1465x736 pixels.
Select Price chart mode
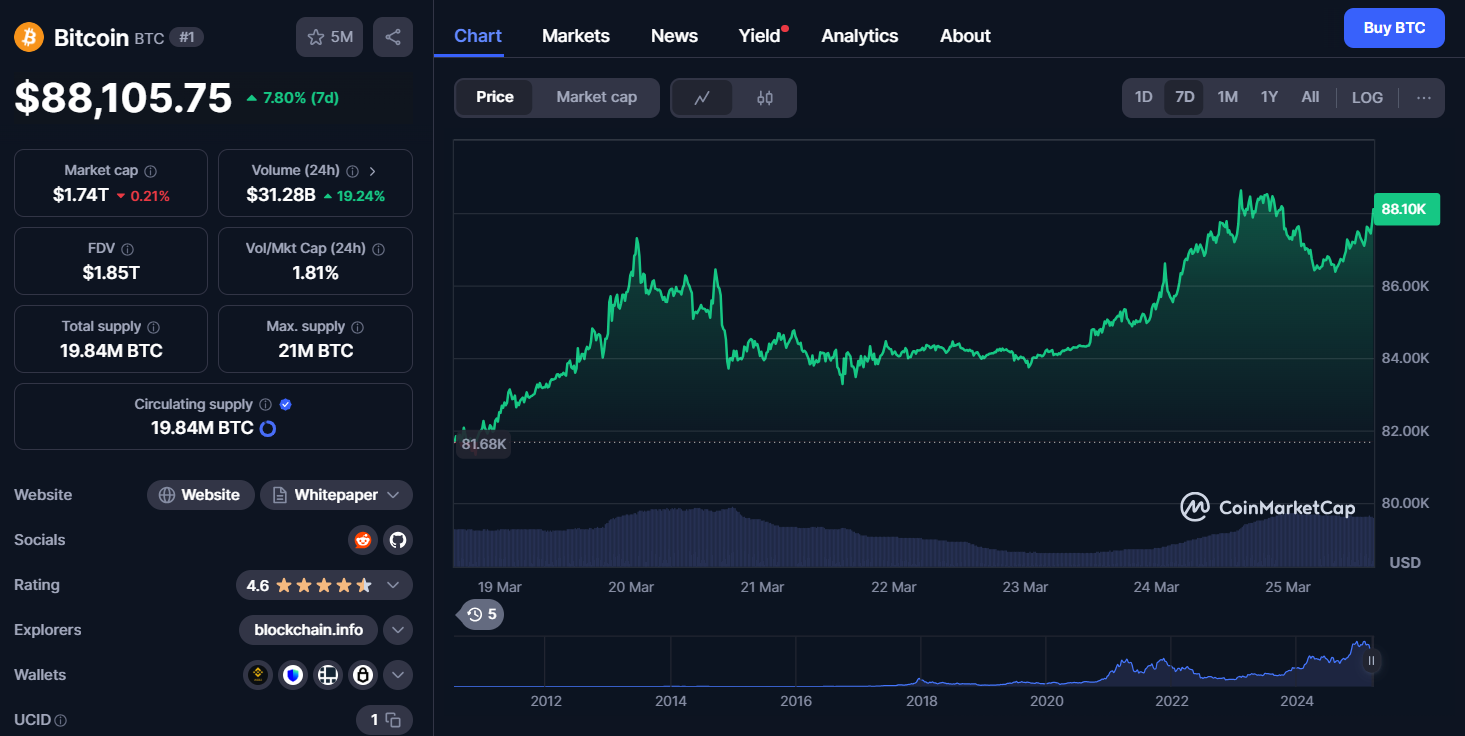pos(495,97)
